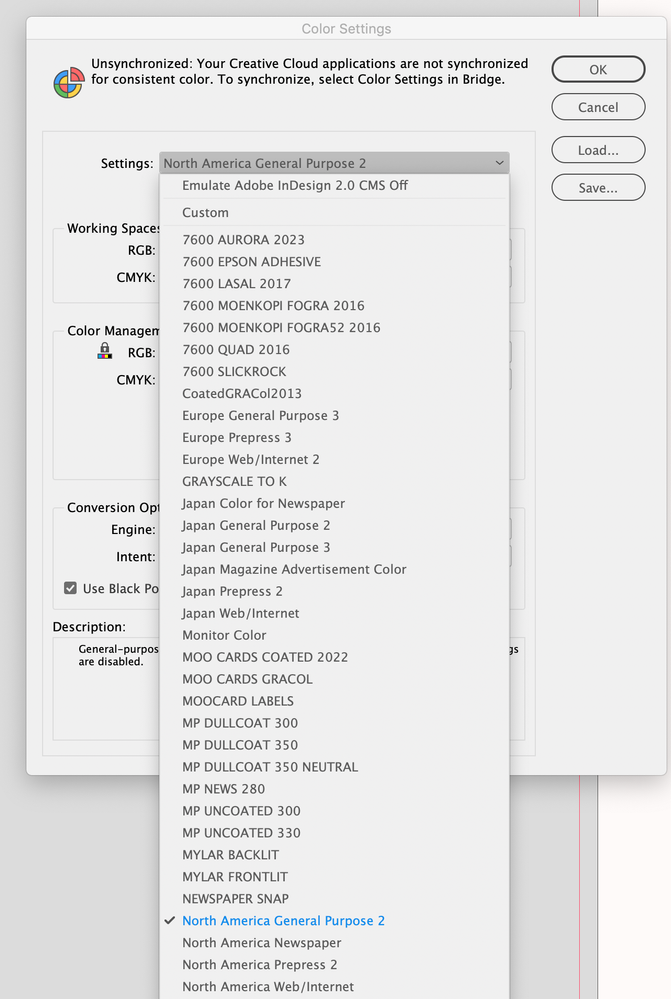Screen dimensions: 671x999
Task: Pick 7600 AURORA 2023 preset
Action: point(334,240)
